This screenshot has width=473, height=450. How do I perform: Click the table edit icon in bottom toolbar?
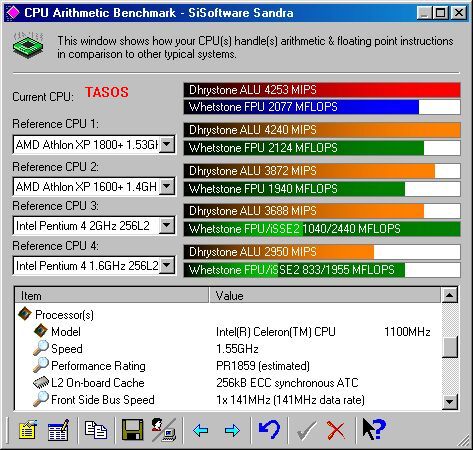pos(59,430)
